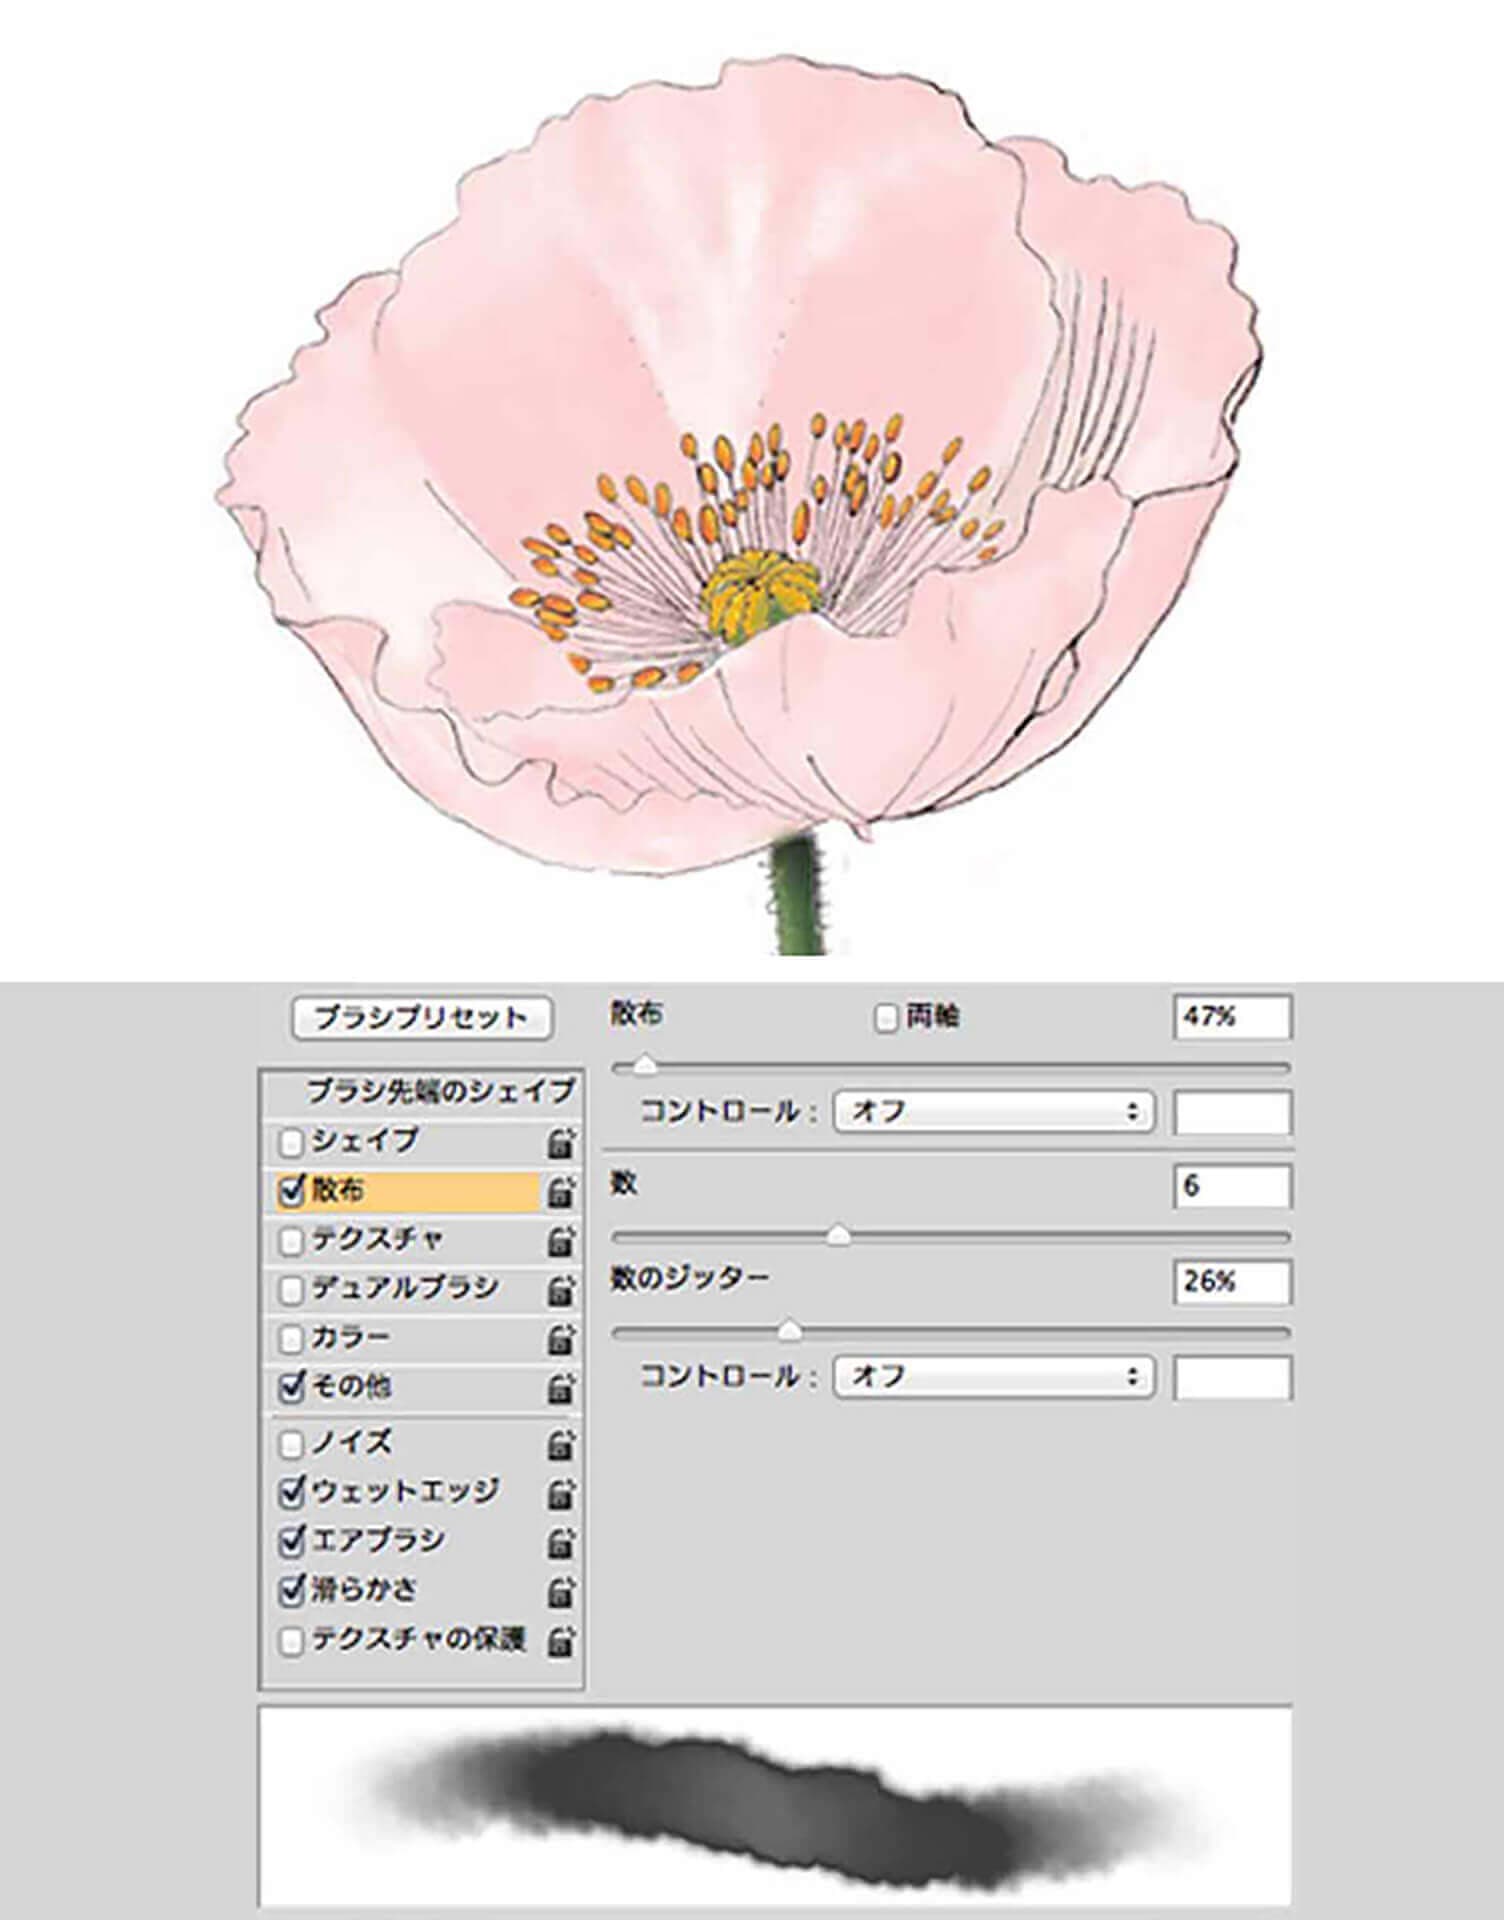Enable the テクスチャ checkbox
This screenshot has width=1504, height=1920.
coord(291,1242)
